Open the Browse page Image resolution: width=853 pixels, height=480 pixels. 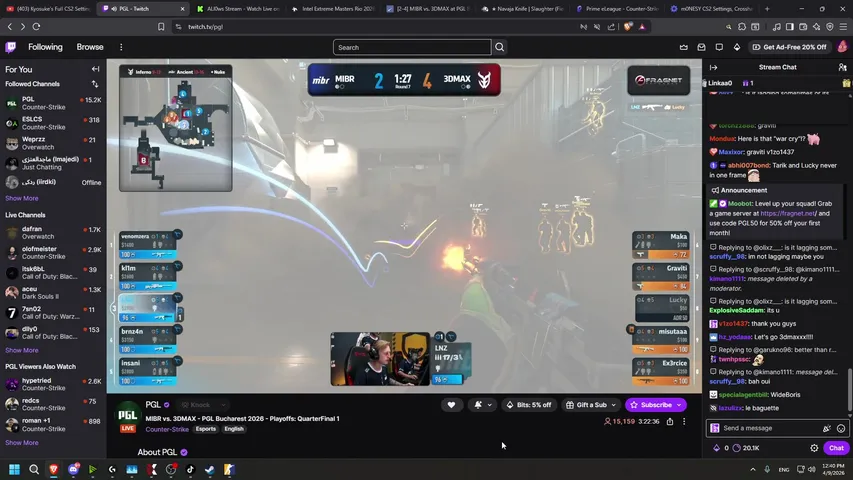90,47
